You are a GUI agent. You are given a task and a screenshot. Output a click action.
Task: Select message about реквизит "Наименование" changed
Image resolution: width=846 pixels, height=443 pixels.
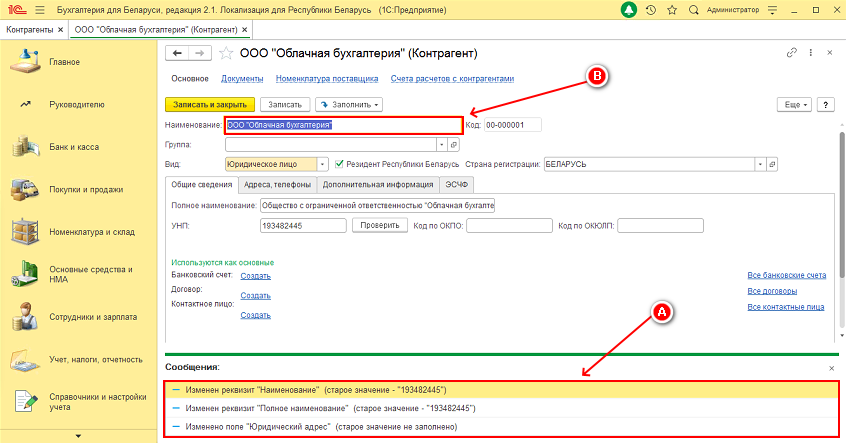(501, 390)
